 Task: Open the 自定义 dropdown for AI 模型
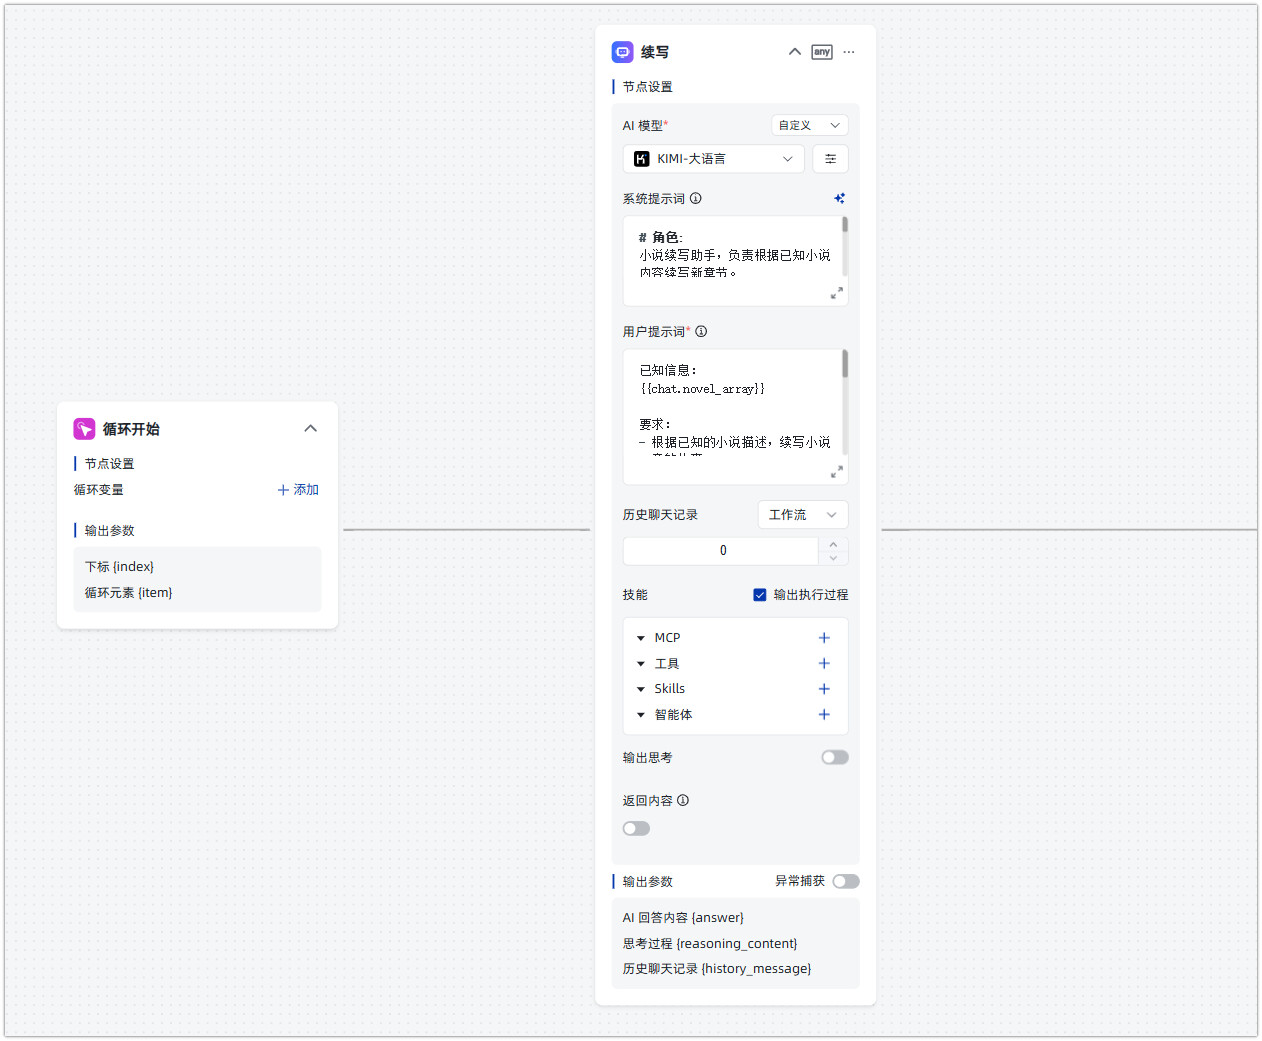810,125
